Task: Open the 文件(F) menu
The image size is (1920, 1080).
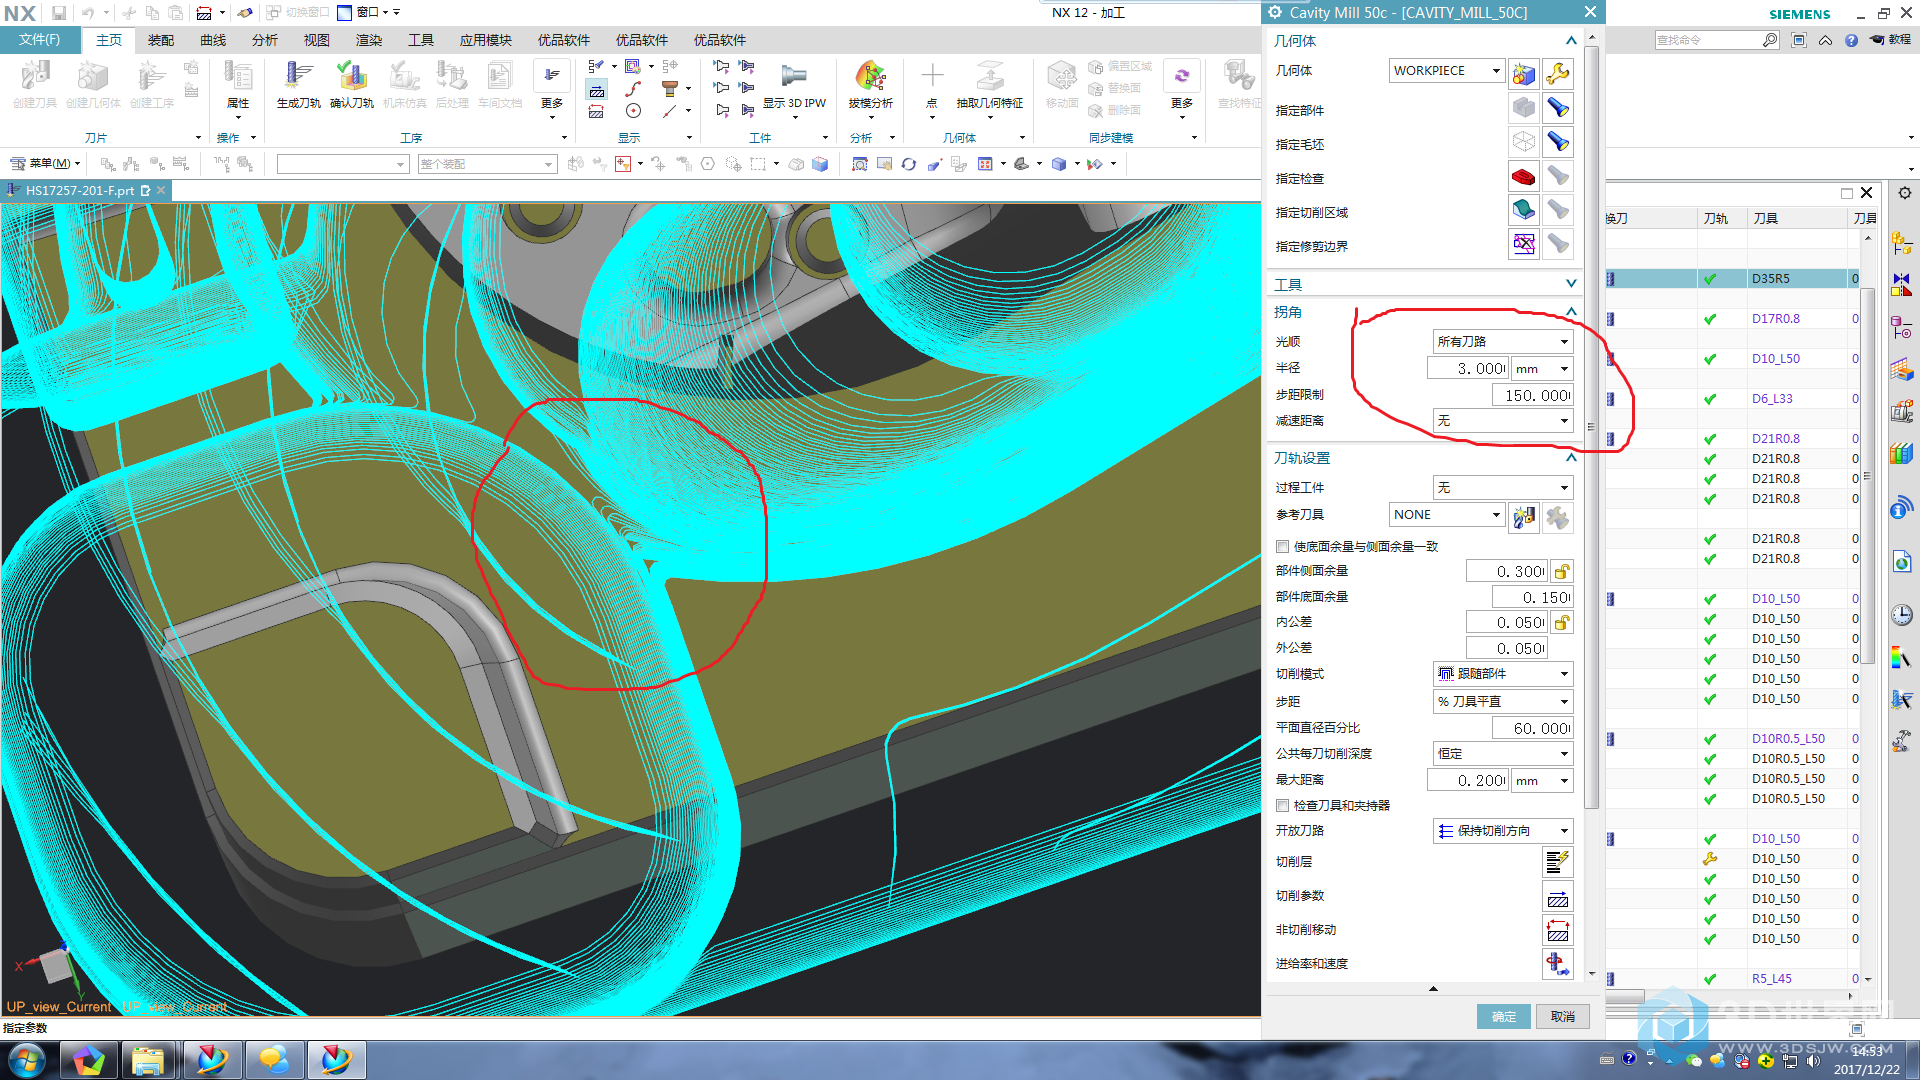Action: pyautogui.click(x=40, y=40)
